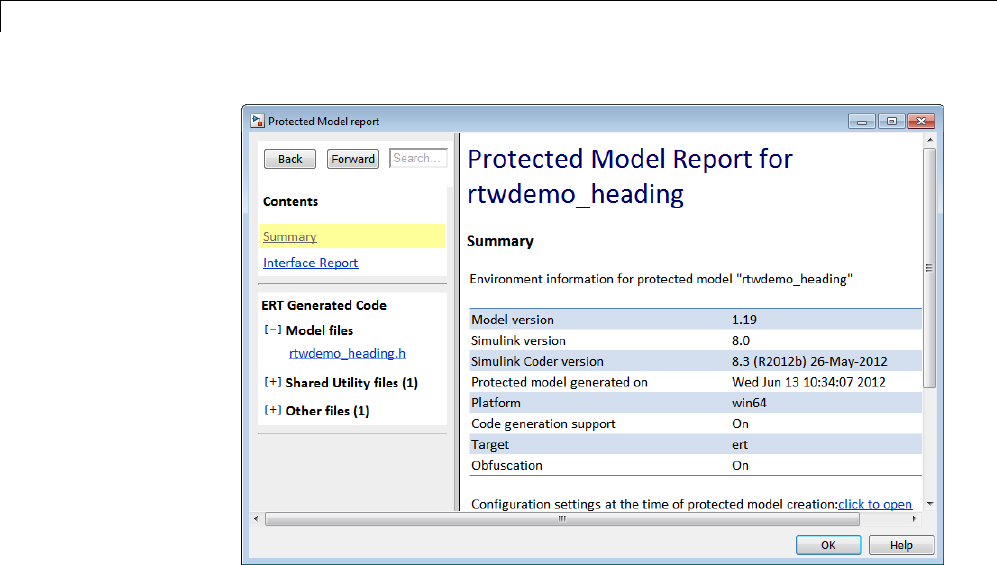Click the Protected Model report title icon
This screenshot has height=565, width=997.
pos(257,121)
